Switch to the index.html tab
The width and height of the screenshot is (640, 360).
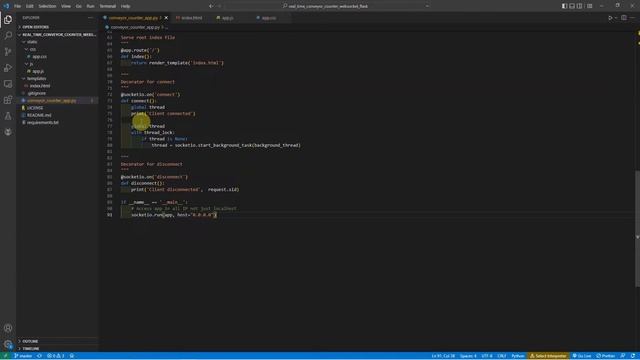click(189, 18)
